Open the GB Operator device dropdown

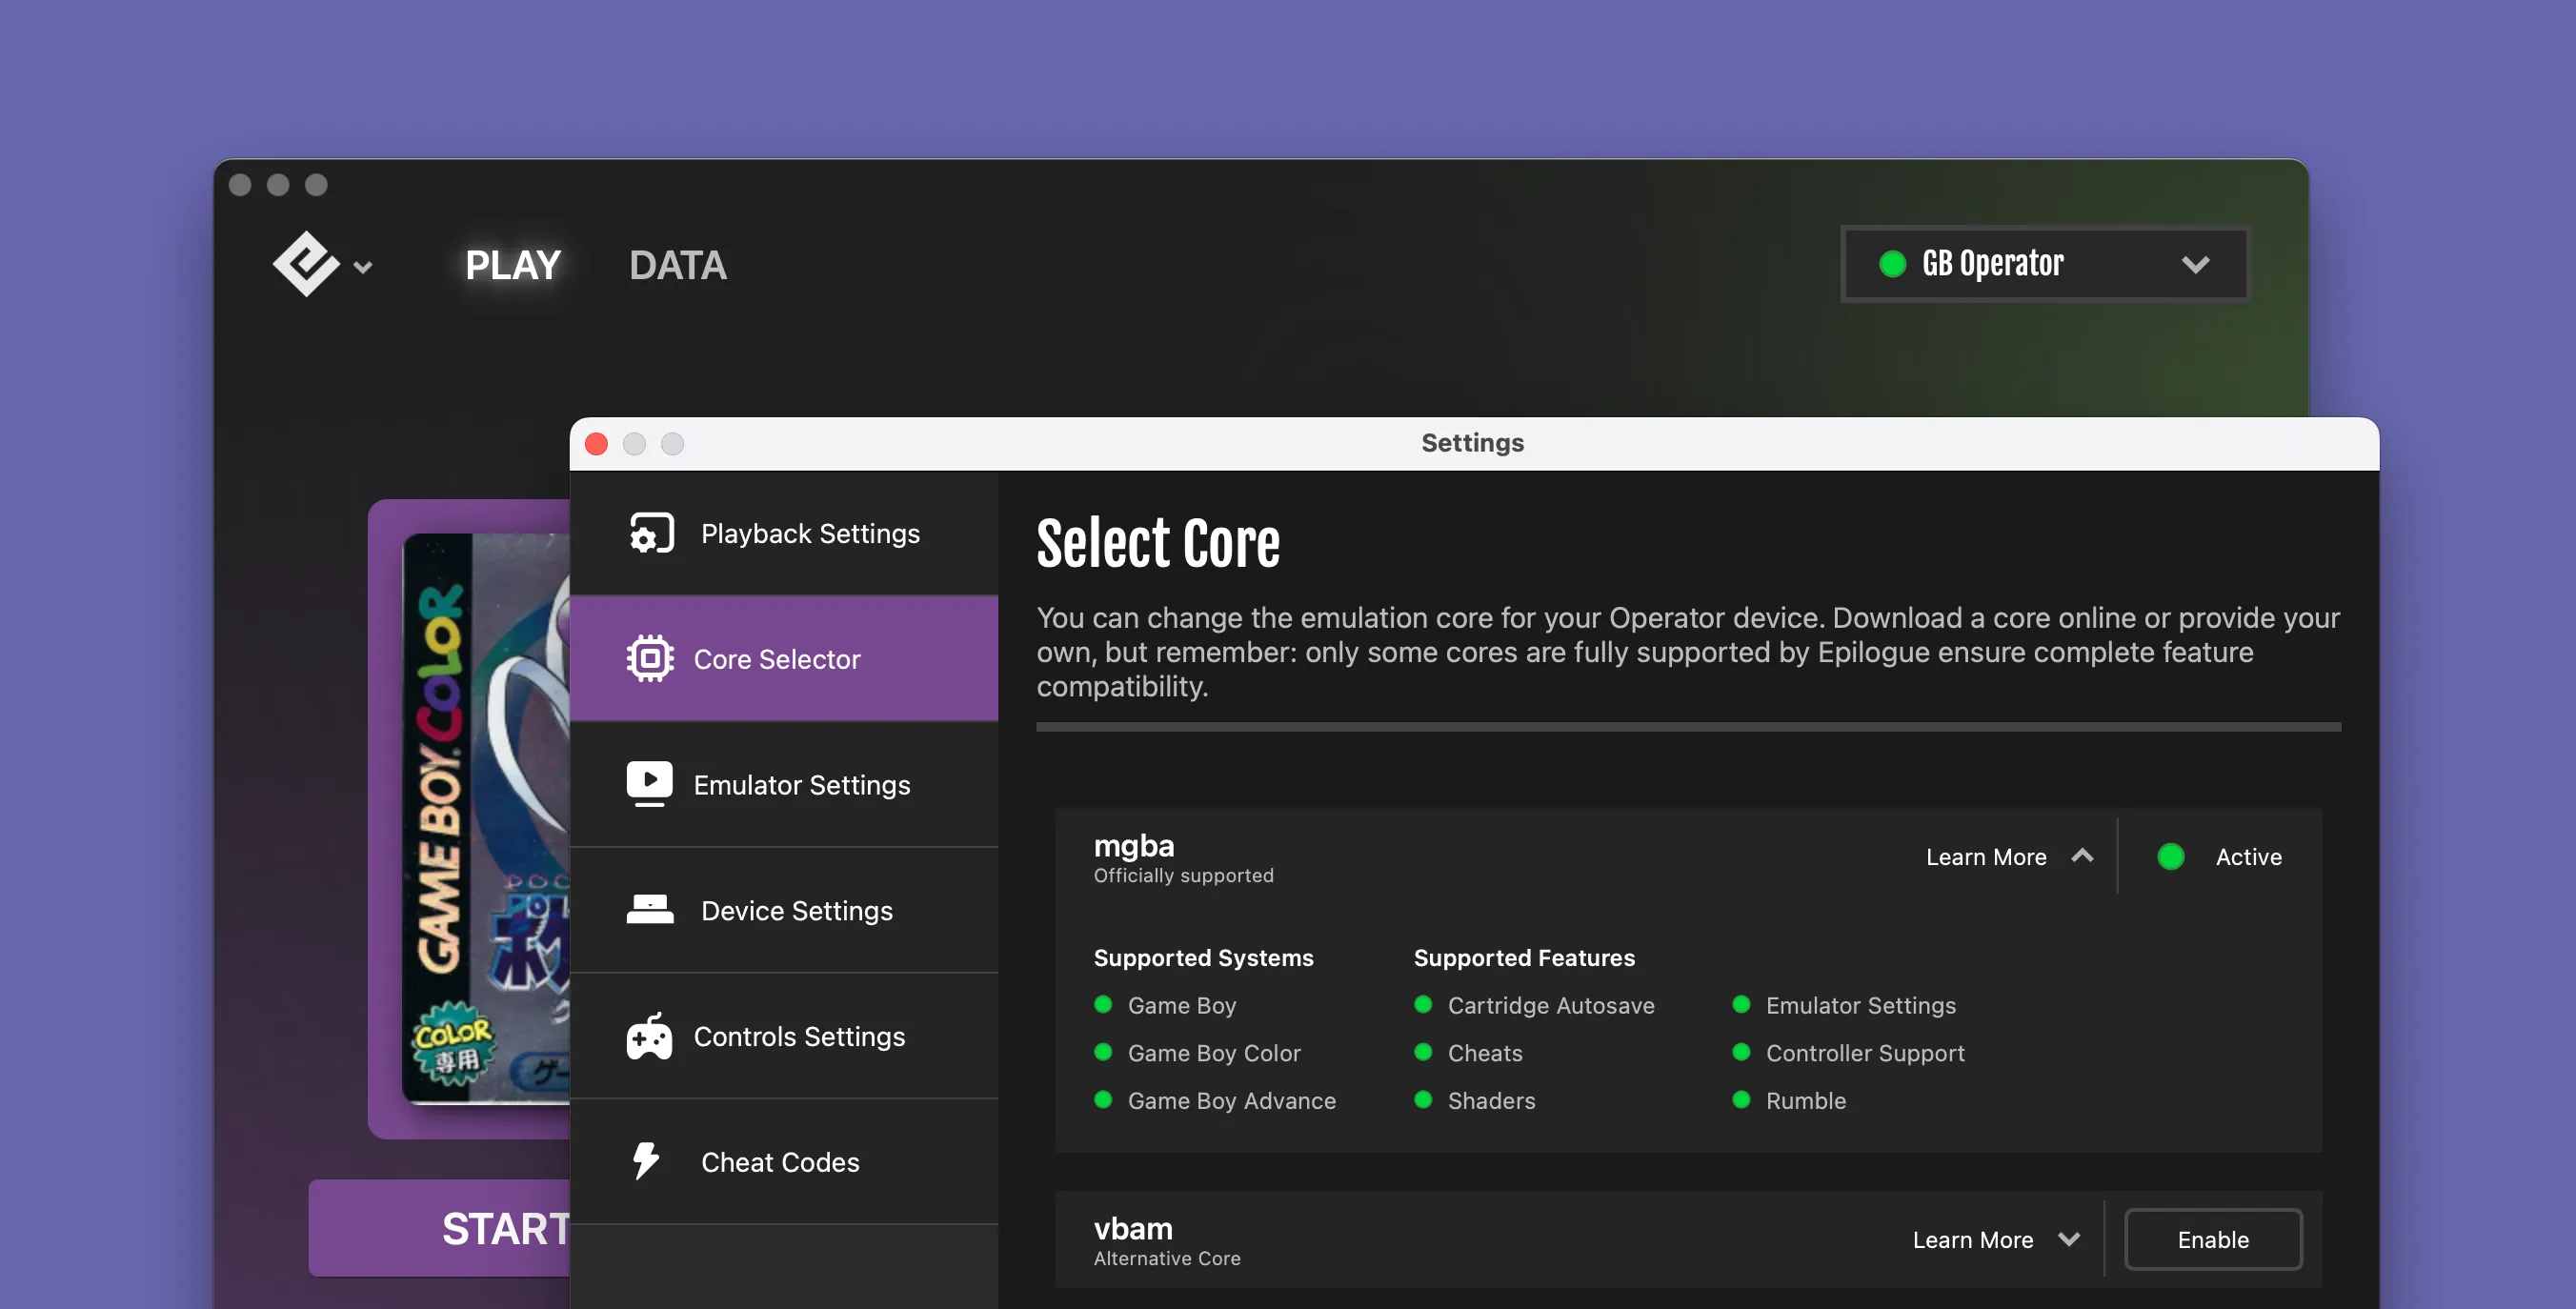click(x=2196, y=264)
